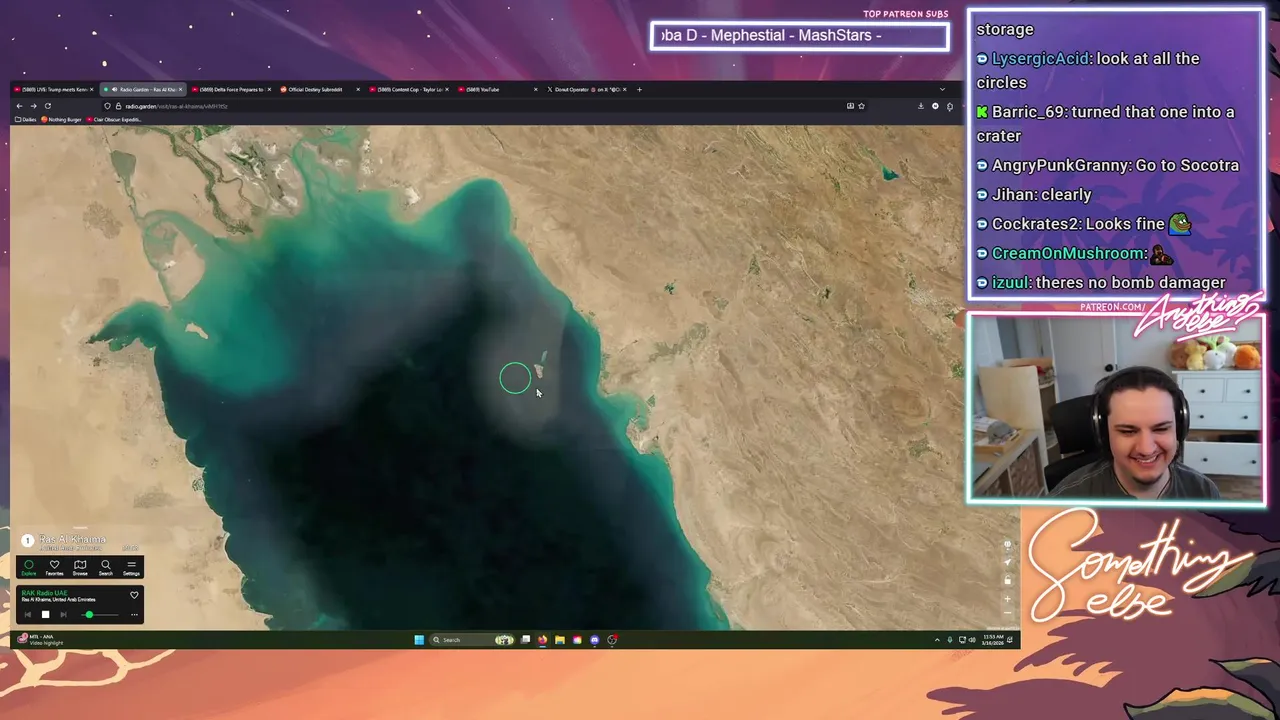Open the Windows Start menu
The image size is (1280, 720).
click(419, 640)
